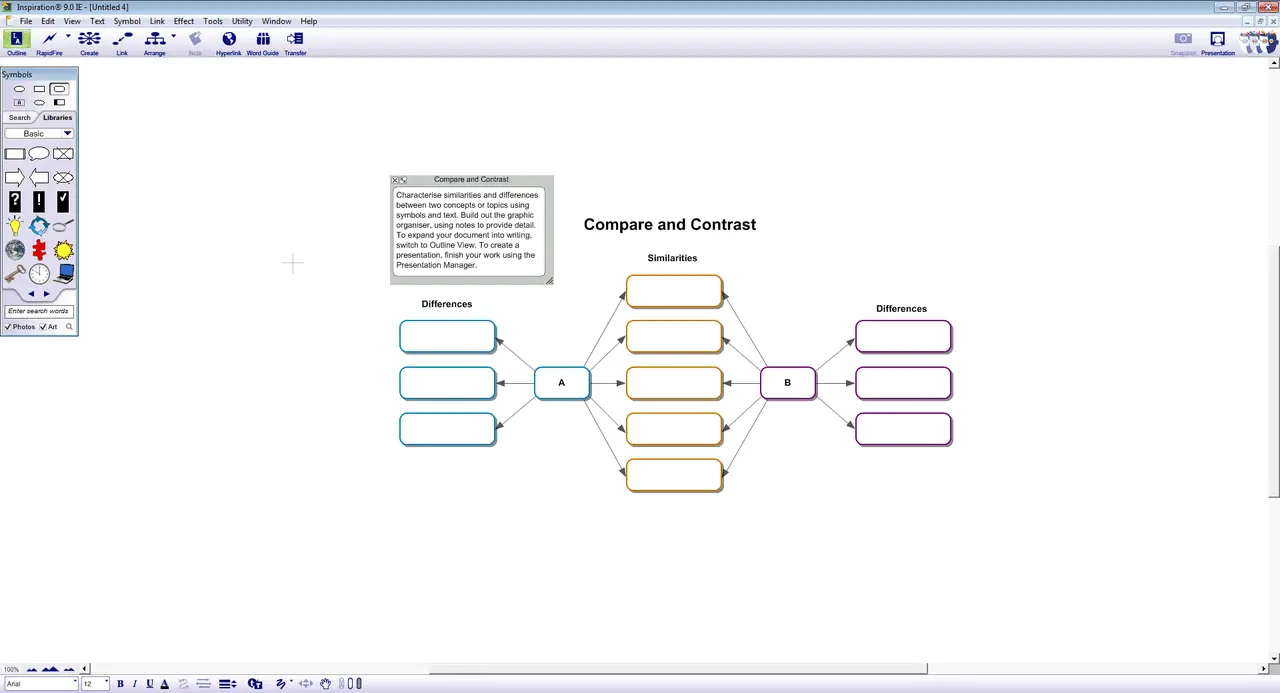Toggle the Photos checkbox
The height and width of the screenshot is (693, 1280).
pos(9,327)
